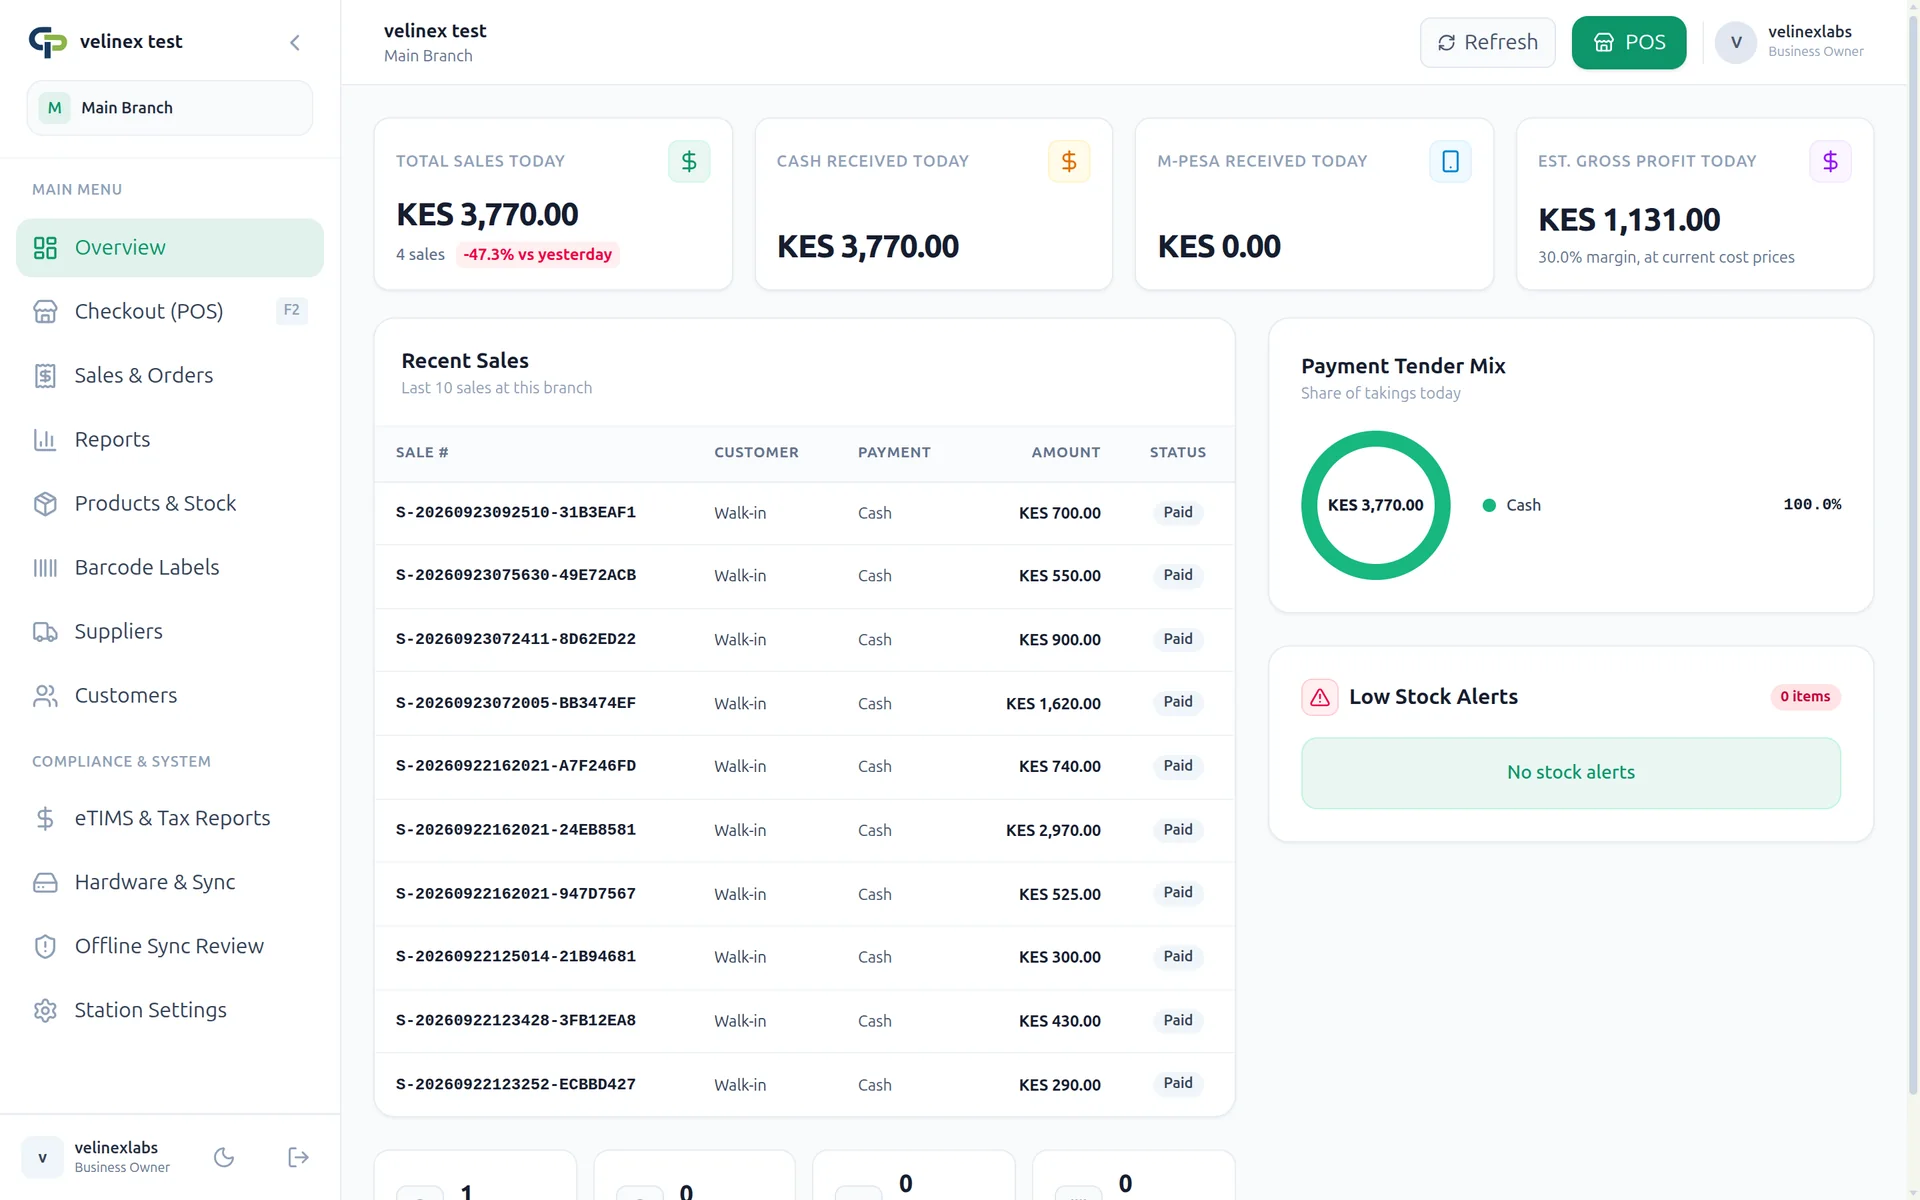Click the KES 2,970.00 amount cell
The width and height of the screenshot is (1920, 1200).
(x=1053, y=831)
